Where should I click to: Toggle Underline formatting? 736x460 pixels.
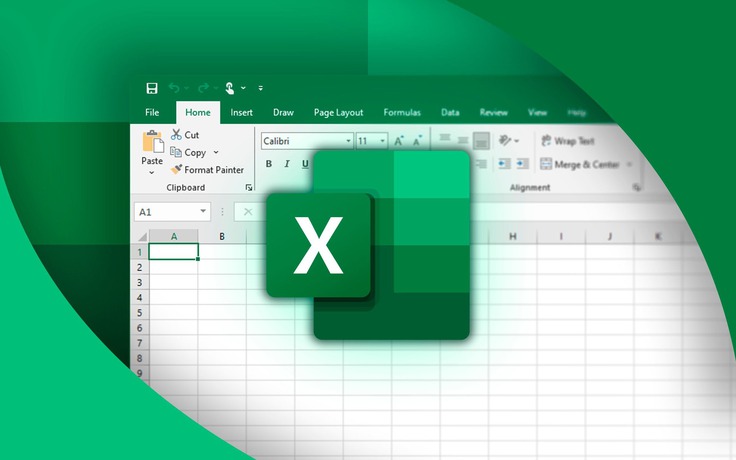pos(305,164)
